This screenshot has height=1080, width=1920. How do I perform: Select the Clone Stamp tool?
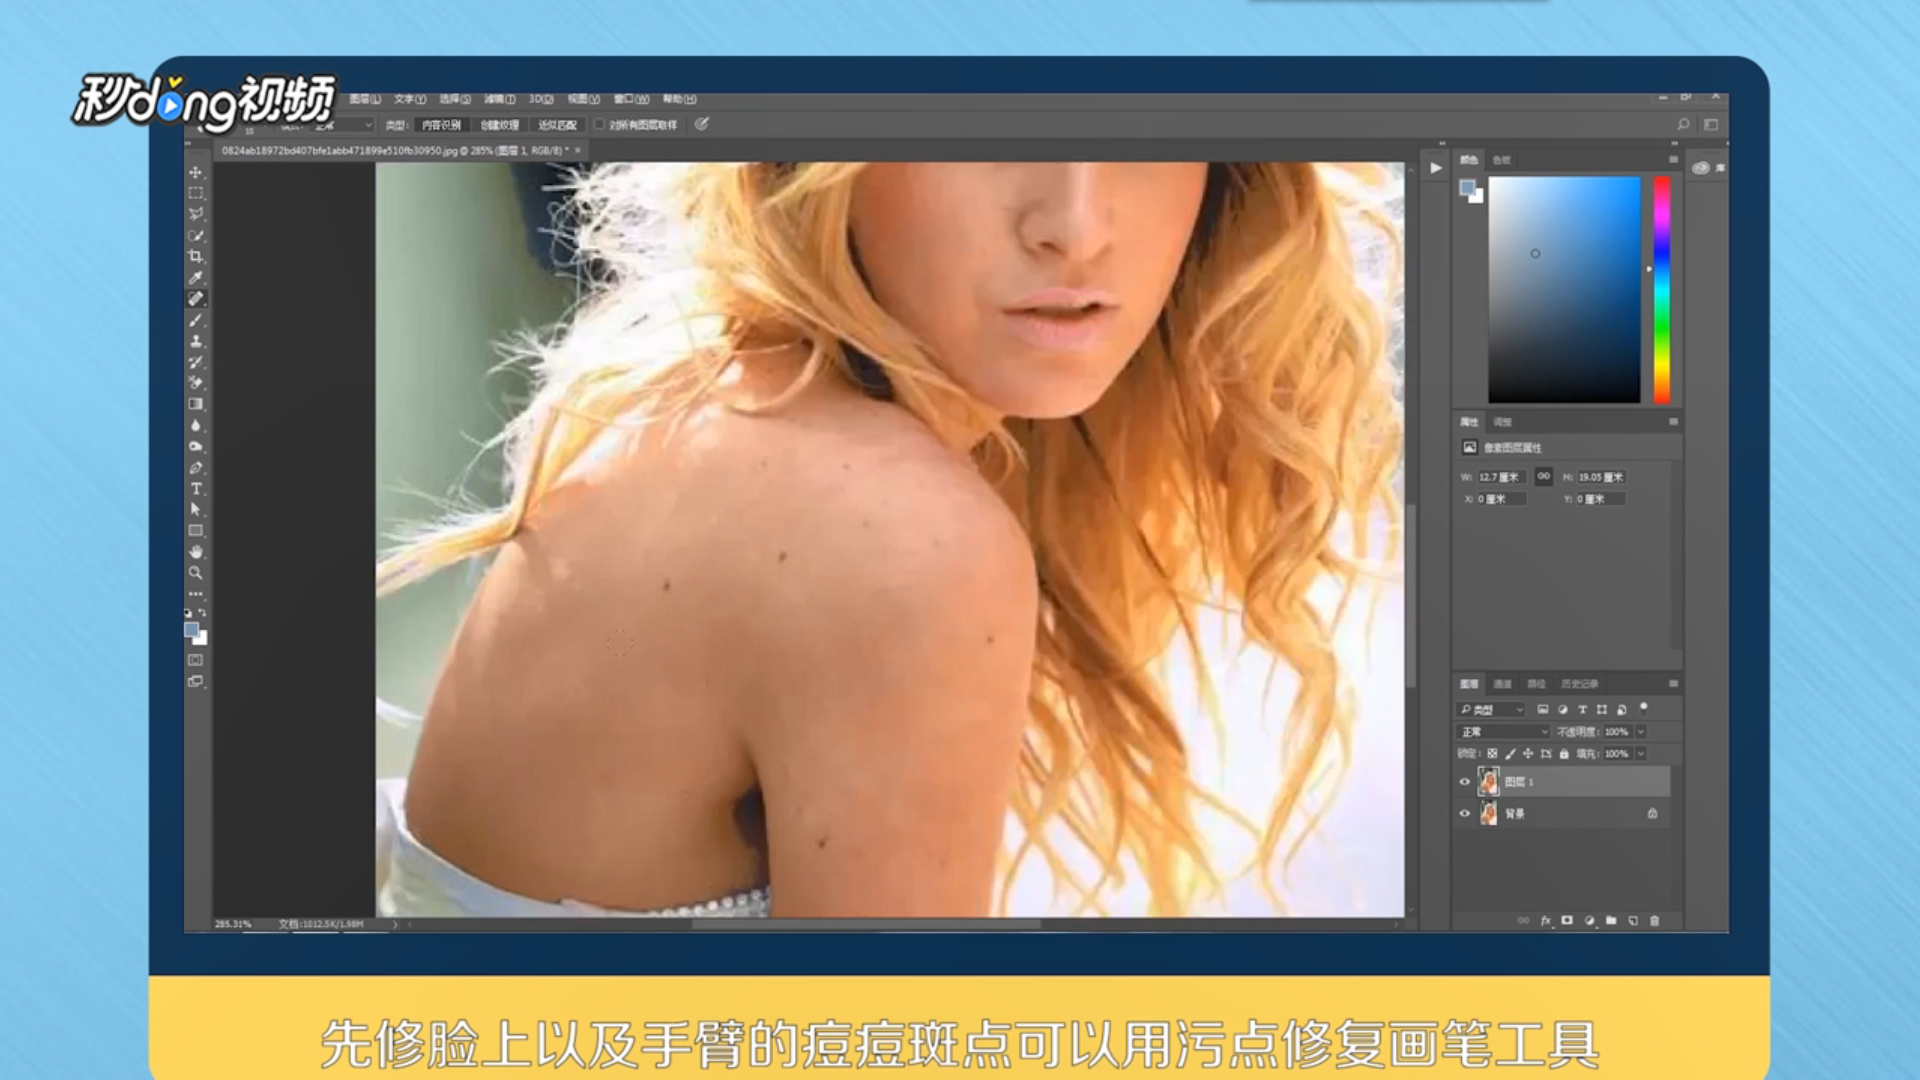point(196,341)
